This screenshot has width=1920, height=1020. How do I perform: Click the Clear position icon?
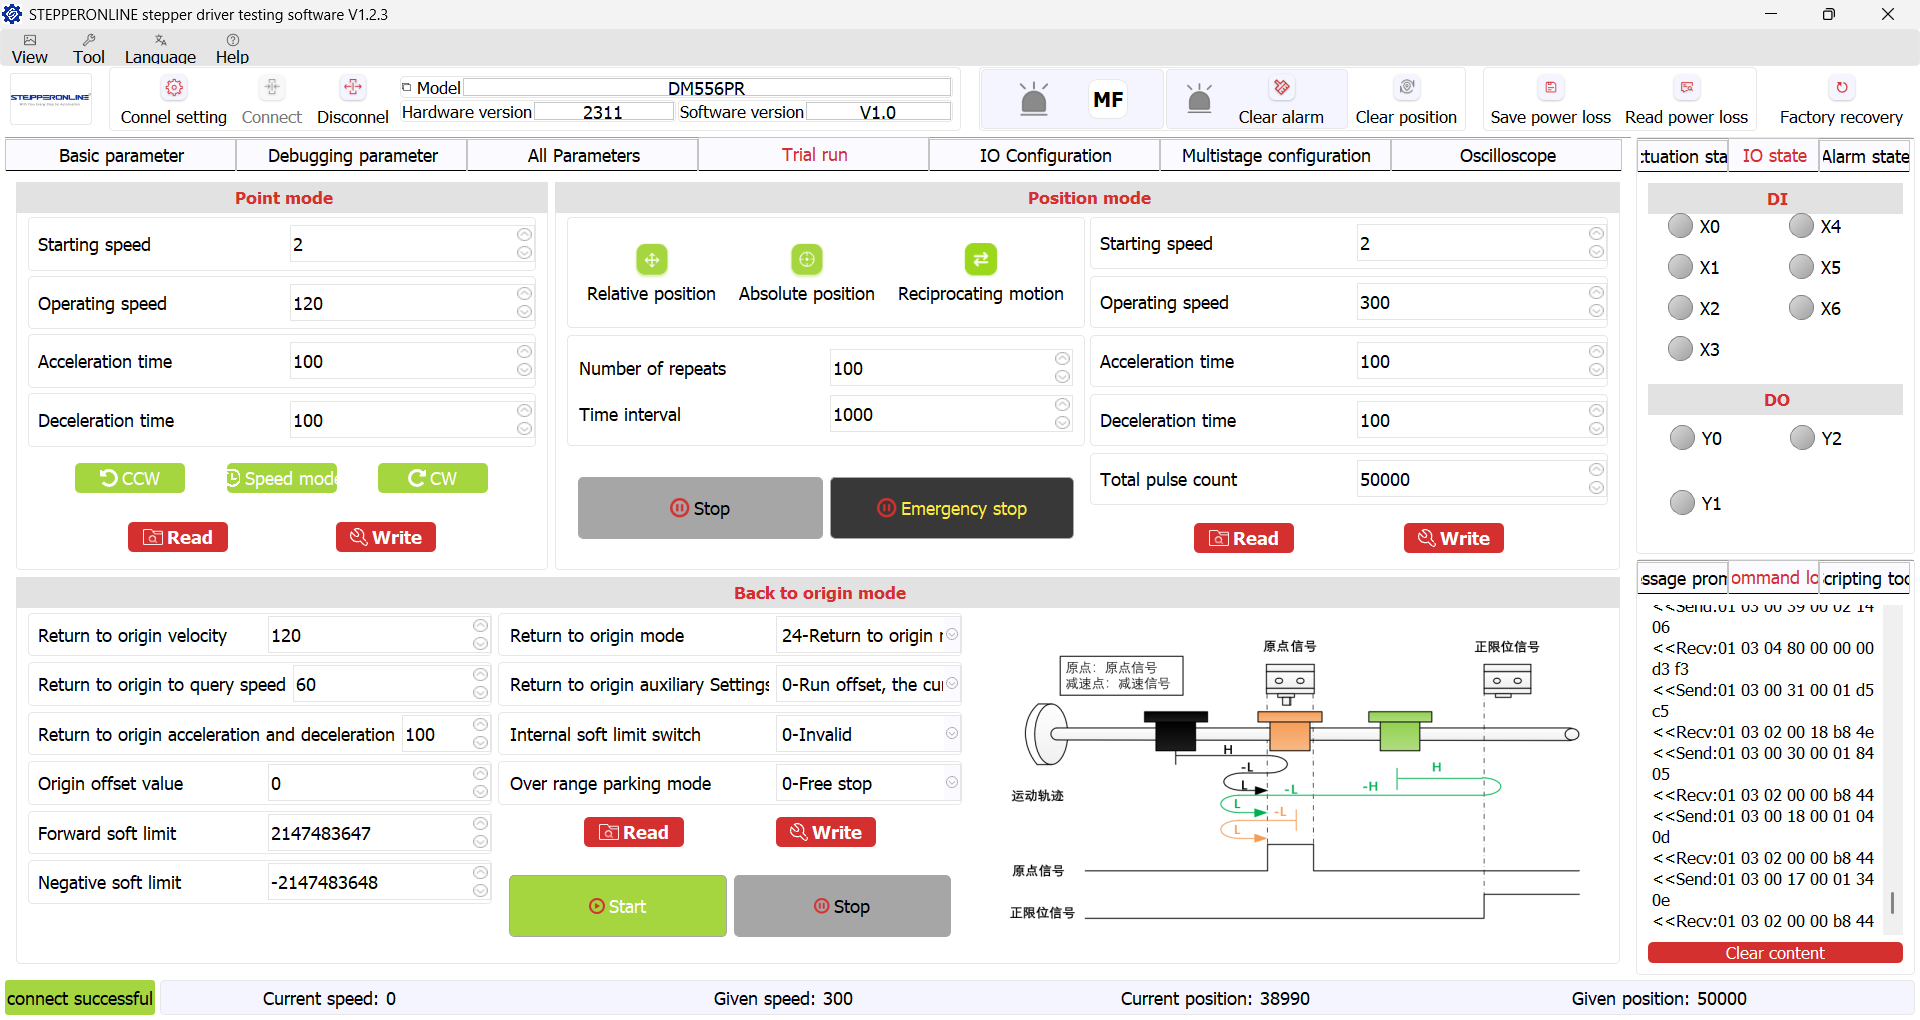click(x=1406, y=88)
